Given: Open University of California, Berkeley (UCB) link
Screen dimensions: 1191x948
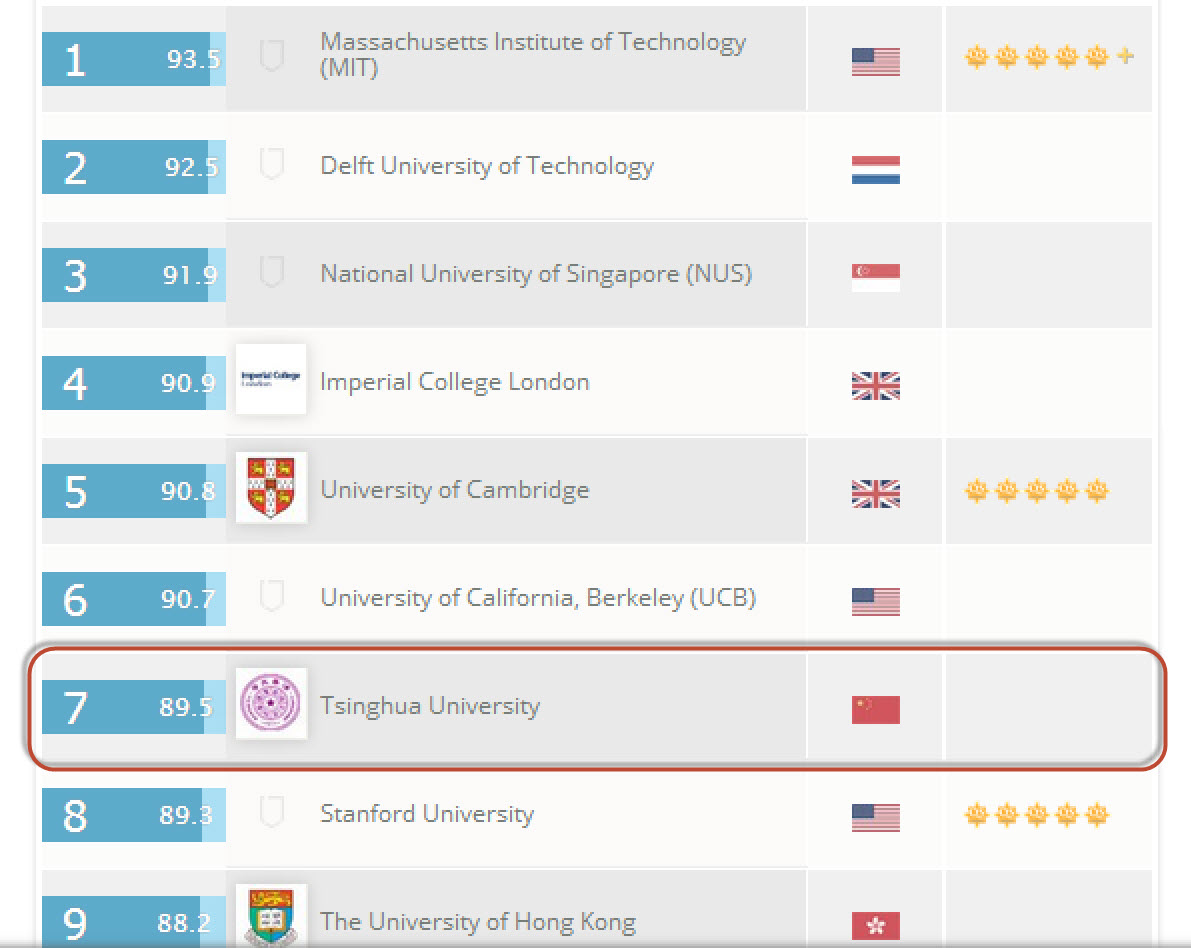Looking at the screenshot, I should tap(538, 598).
